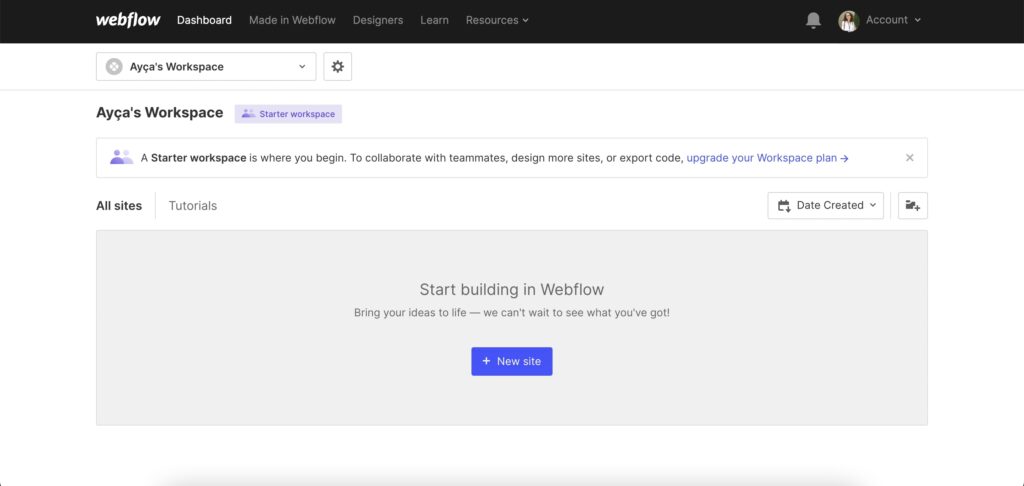Open the Learn nav item
The image size is (1024, 486).
(434, 20)
